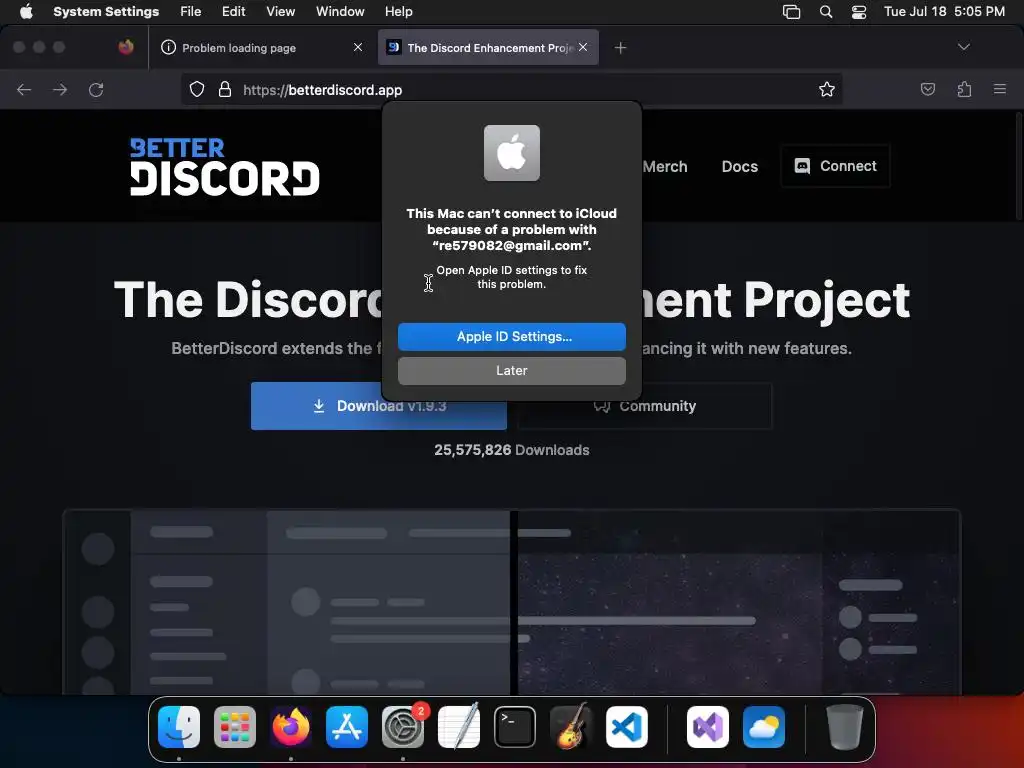Image resolution: width=1024 pixels, height=768 pixels.
Task: Open Visual Studio from the Dock
Action: [x=708, y=726]
